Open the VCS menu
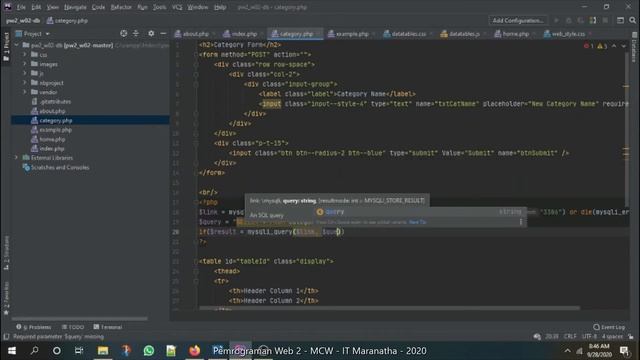Image resolution: width=640 pixels, height=360 pixels. (x=177, y=7)
